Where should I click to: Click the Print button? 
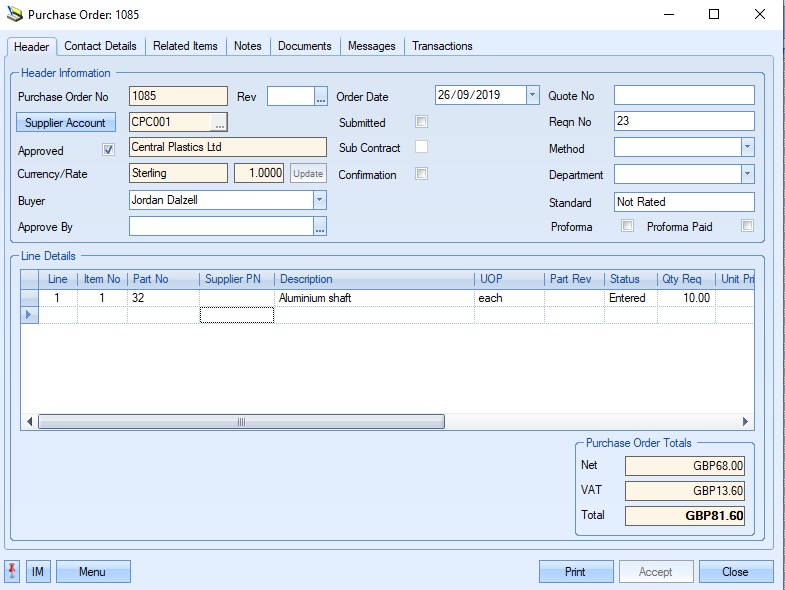pyautogui.click(x=576, y=572)
